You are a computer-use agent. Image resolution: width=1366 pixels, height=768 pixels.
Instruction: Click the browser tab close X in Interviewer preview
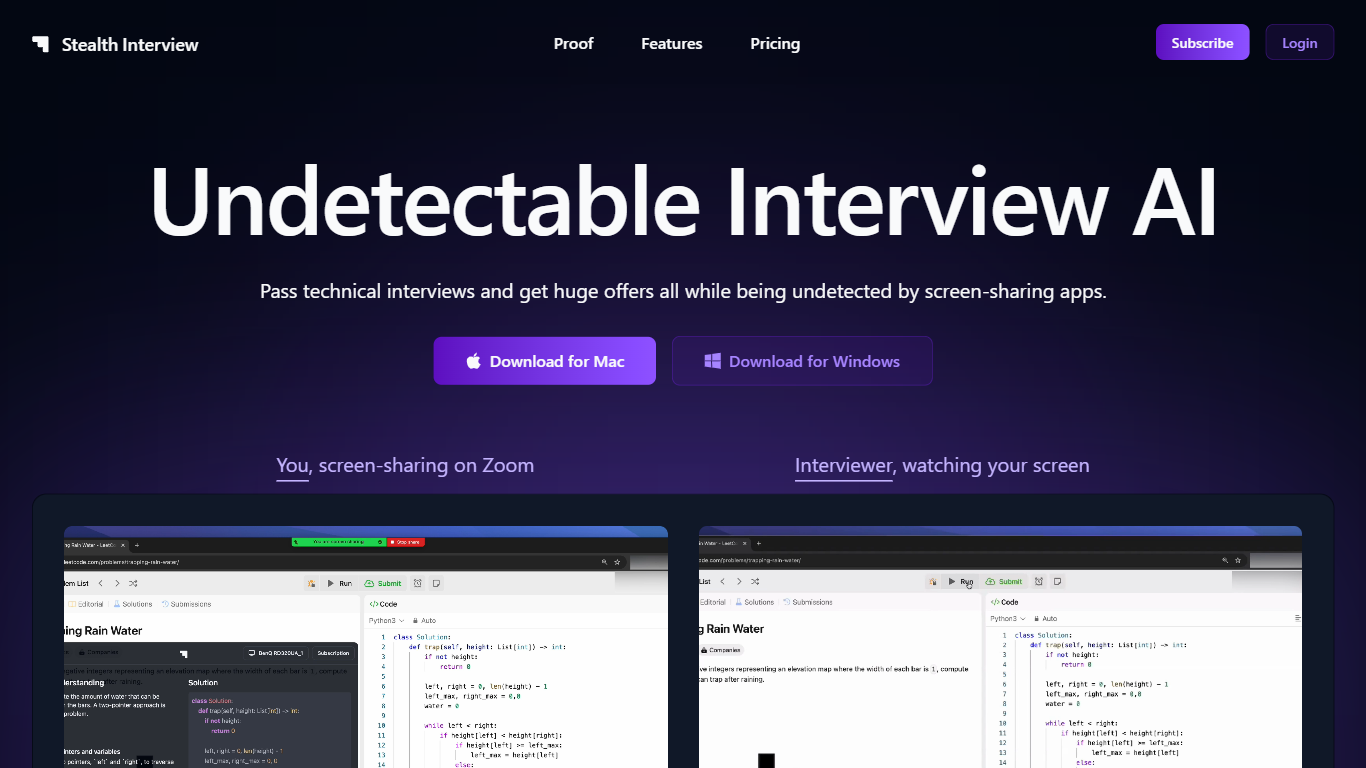coord(744,543)
